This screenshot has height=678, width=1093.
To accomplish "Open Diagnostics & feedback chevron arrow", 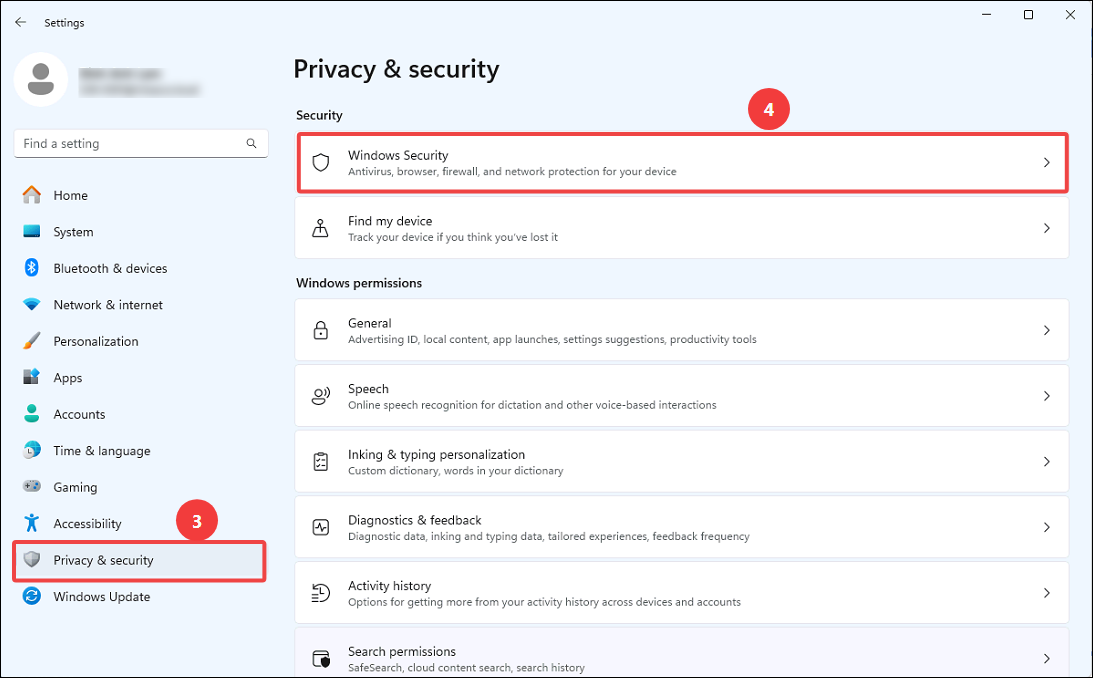I will [1046, 527].
